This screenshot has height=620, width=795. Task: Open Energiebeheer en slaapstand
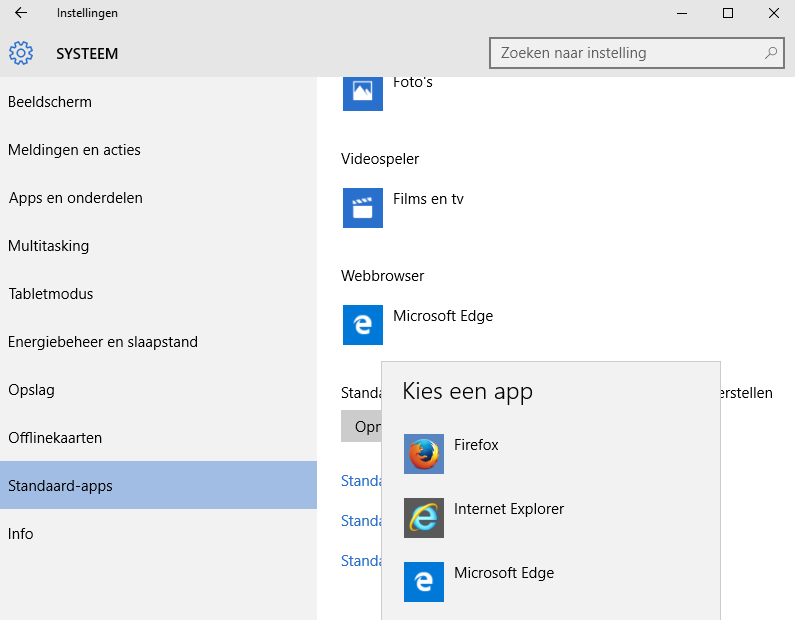coord(103,342)
